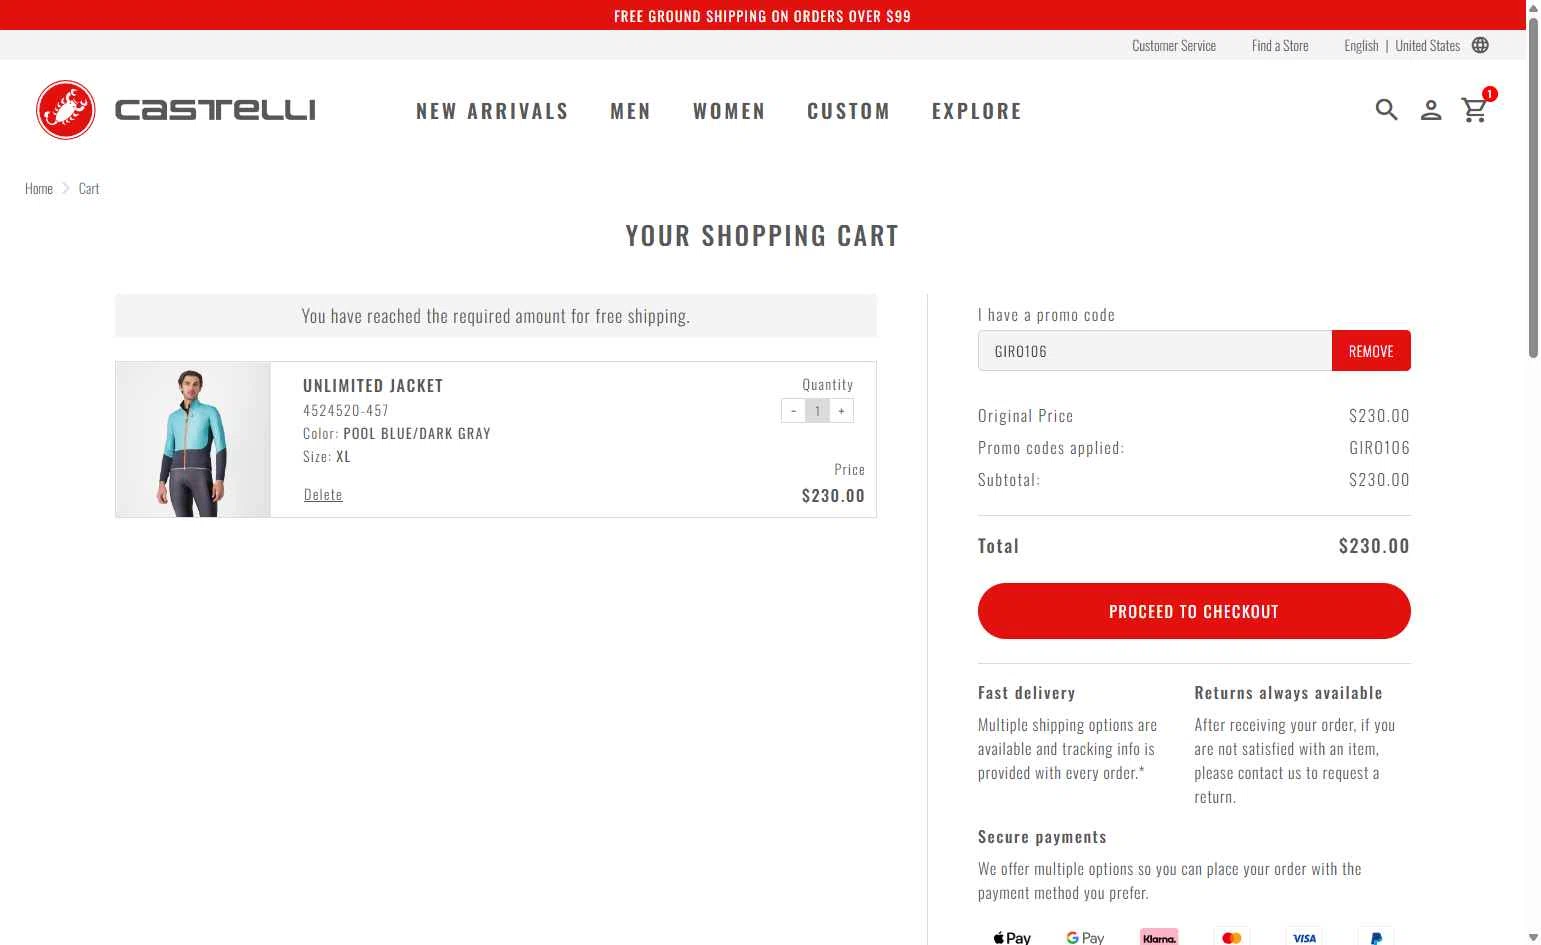Go to Home breadcrumb

tap(39, 188)
